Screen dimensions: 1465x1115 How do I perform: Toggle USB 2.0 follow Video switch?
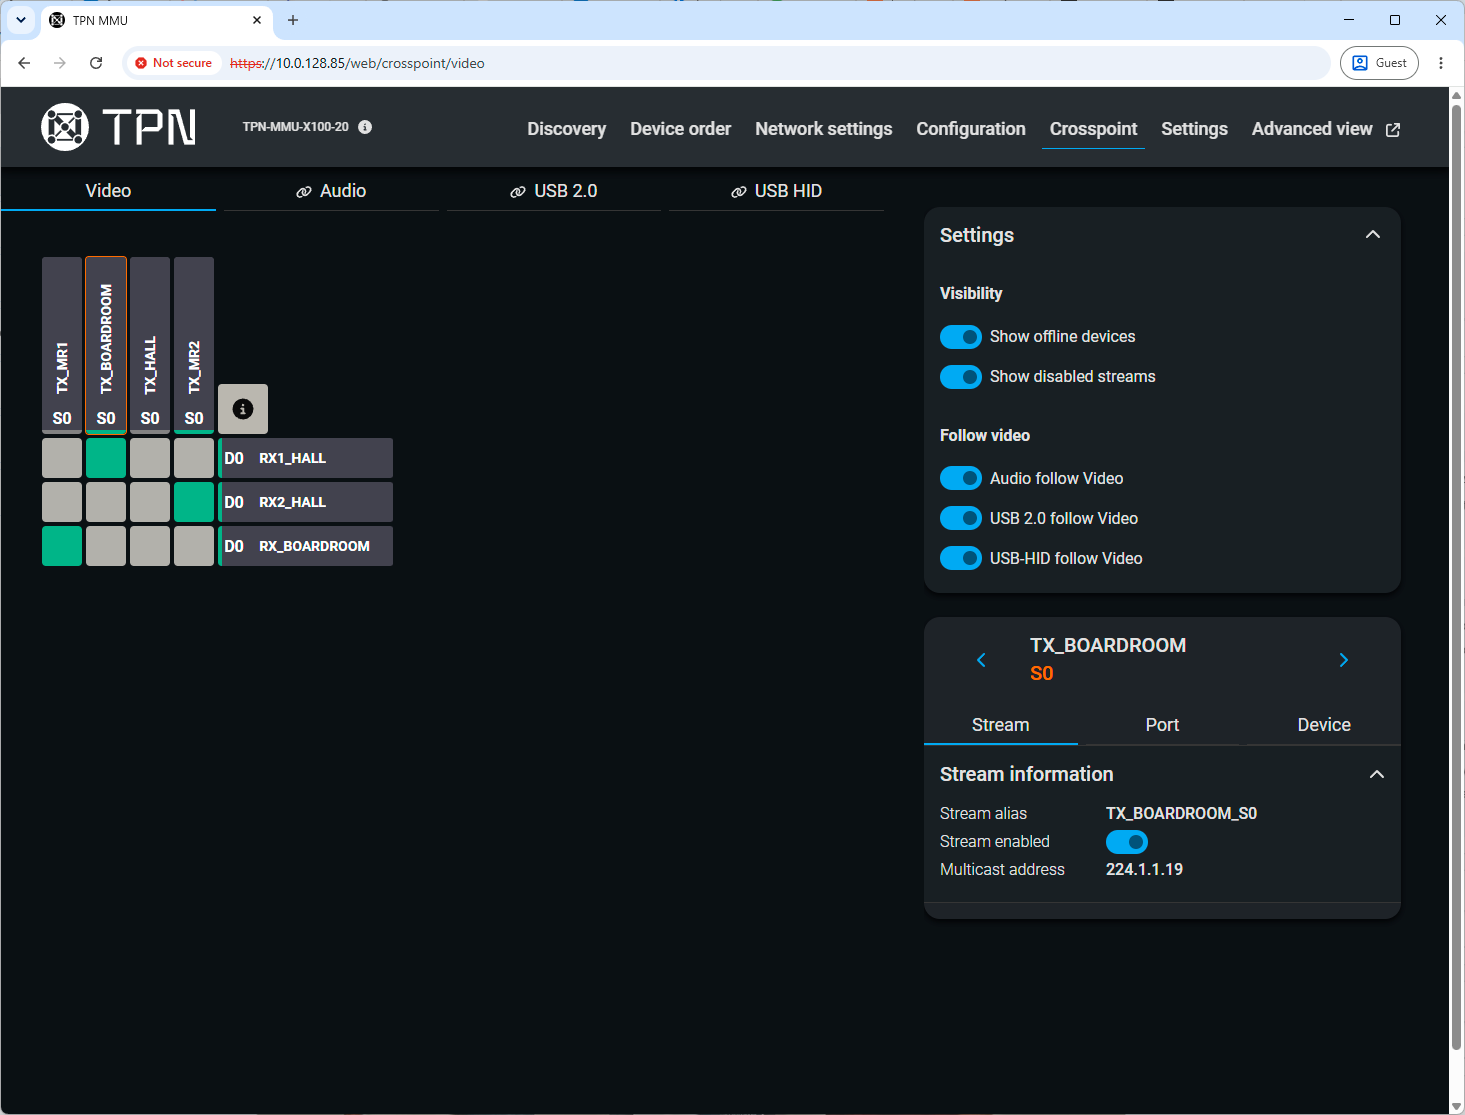(x=961, y=519)
